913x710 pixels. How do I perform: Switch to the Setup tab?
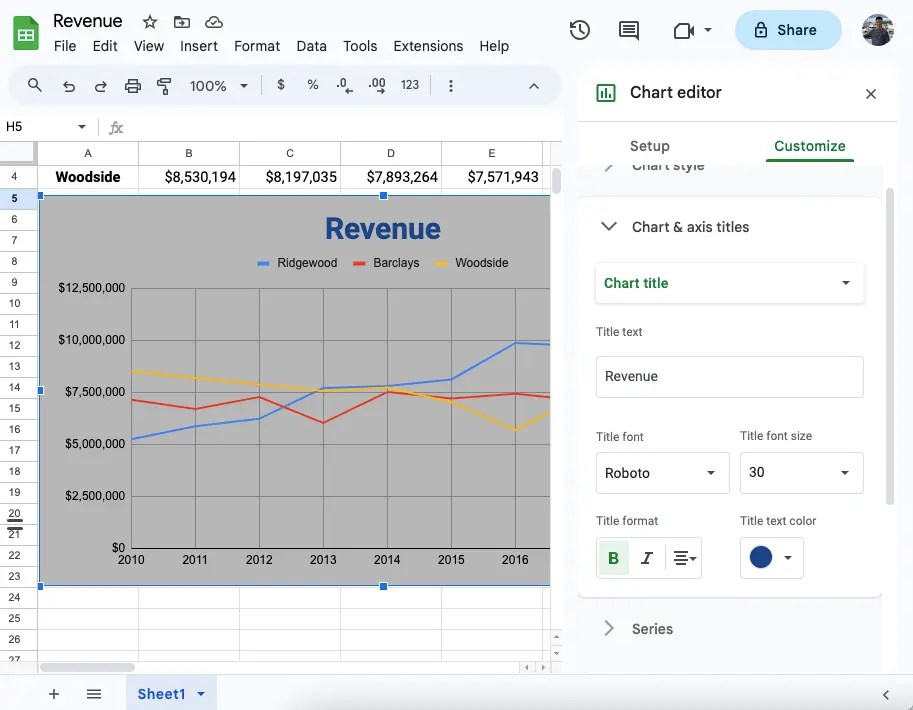pos(650,145)
